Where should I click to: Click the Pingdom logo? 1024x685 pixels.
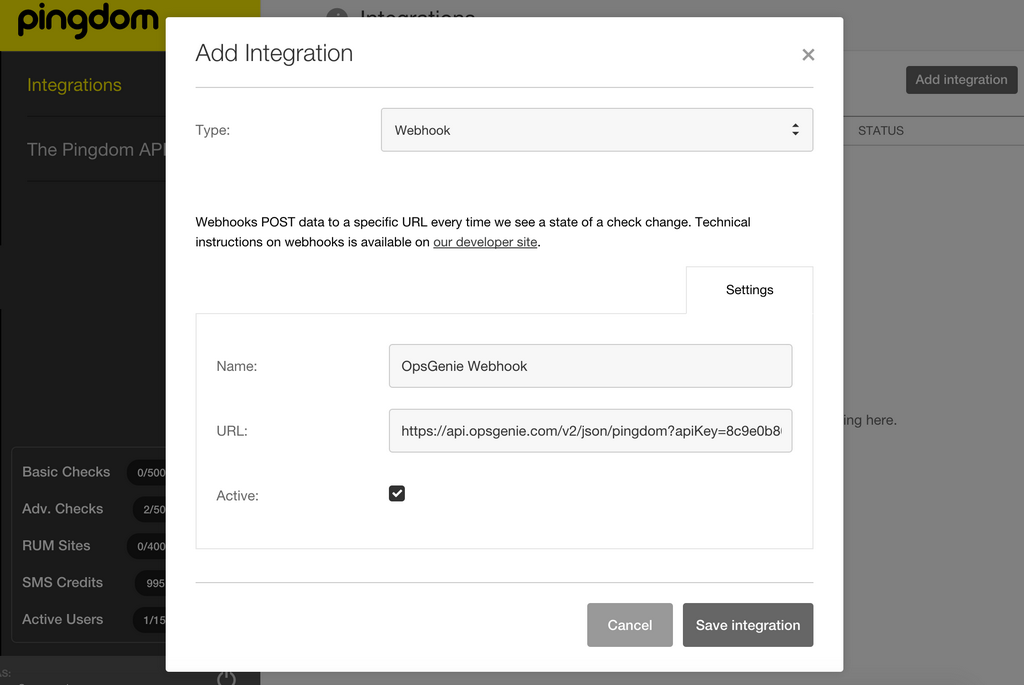(88, 20)
